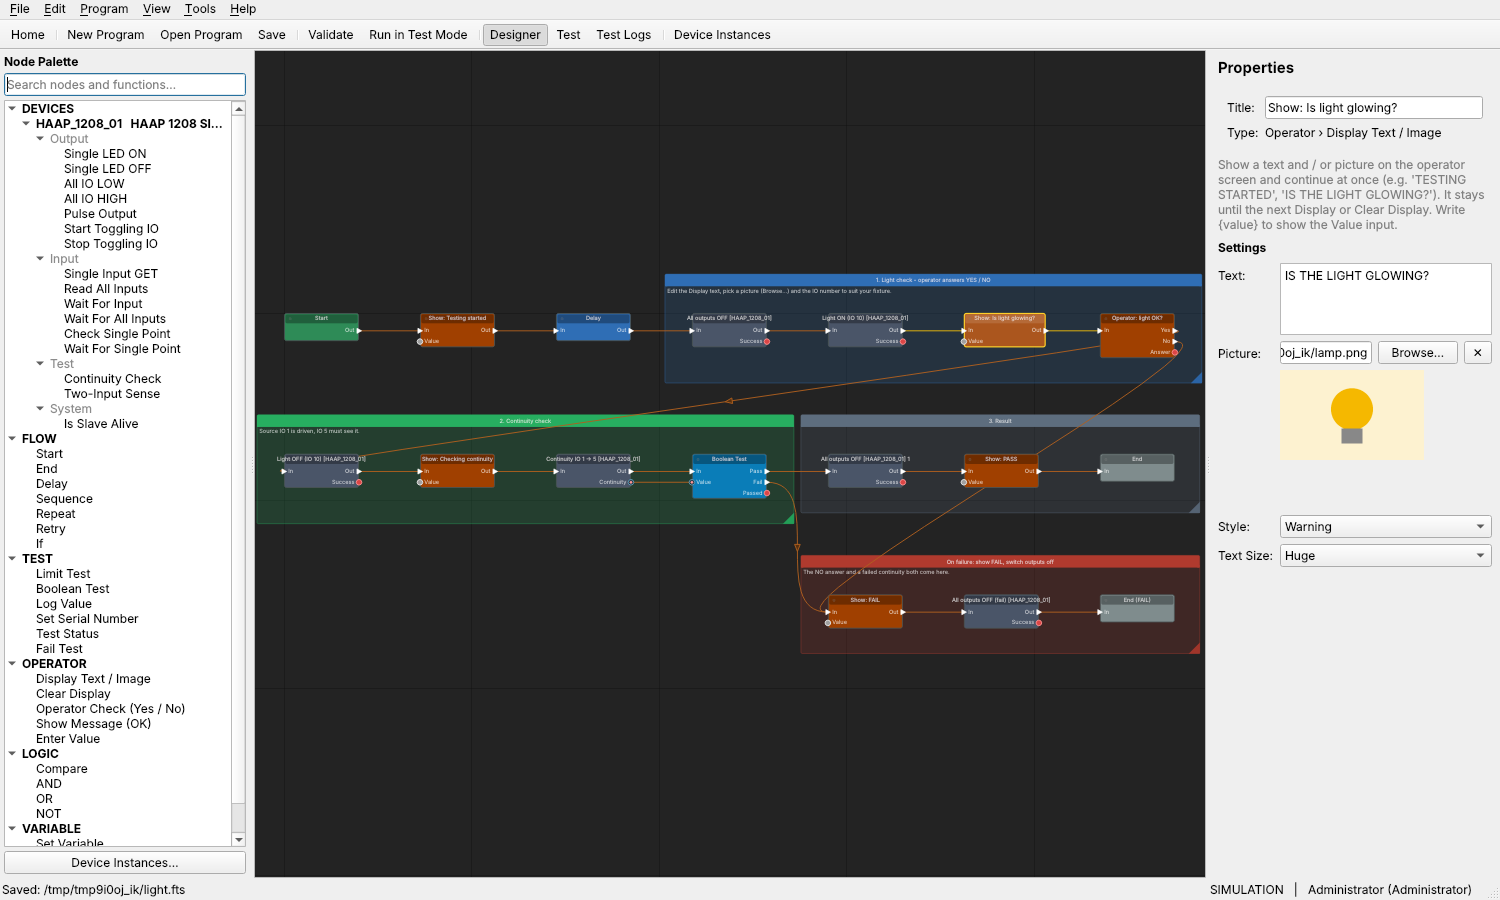
Task: Collapse the FLOW category in the palette
Action: coord(12,439)
